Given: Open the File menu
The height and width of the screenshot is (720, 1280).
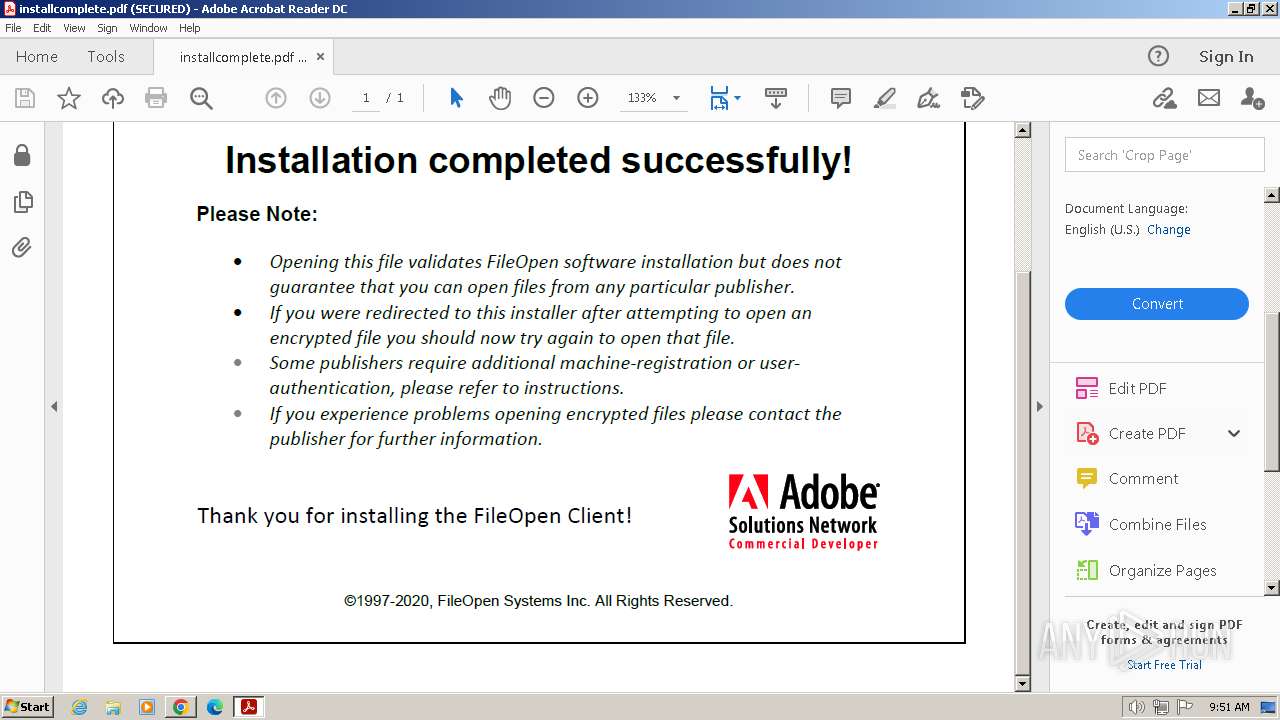Looking at the screenshot, I should point(13,28).
